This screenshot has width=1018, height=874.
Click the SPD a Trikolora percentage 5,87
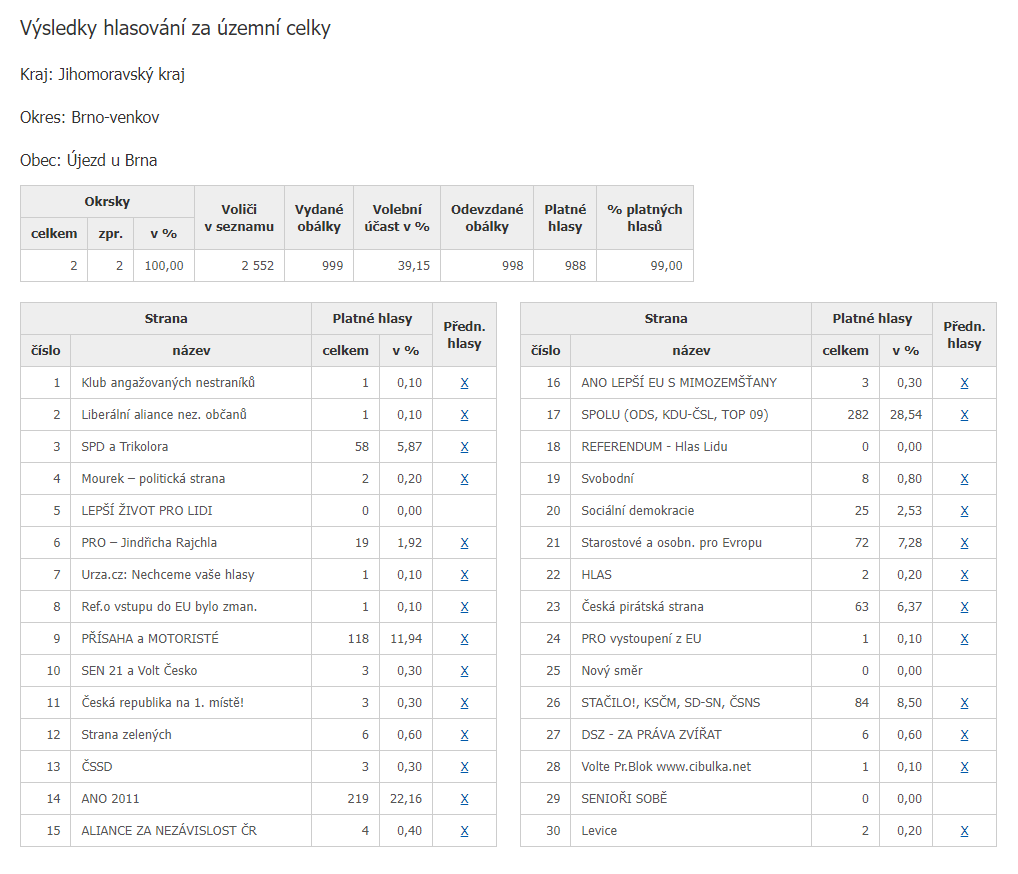coord(409,447)
